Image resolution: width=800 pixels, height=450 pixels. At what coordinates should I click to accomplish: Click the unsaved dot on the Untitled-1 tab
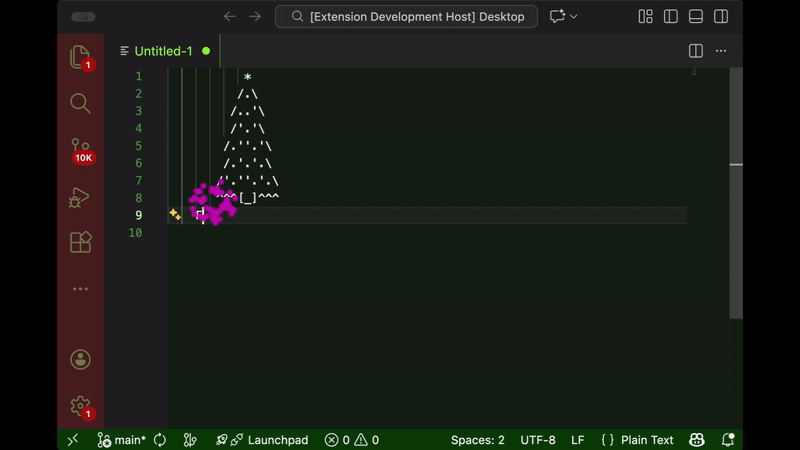pos(206,51)
